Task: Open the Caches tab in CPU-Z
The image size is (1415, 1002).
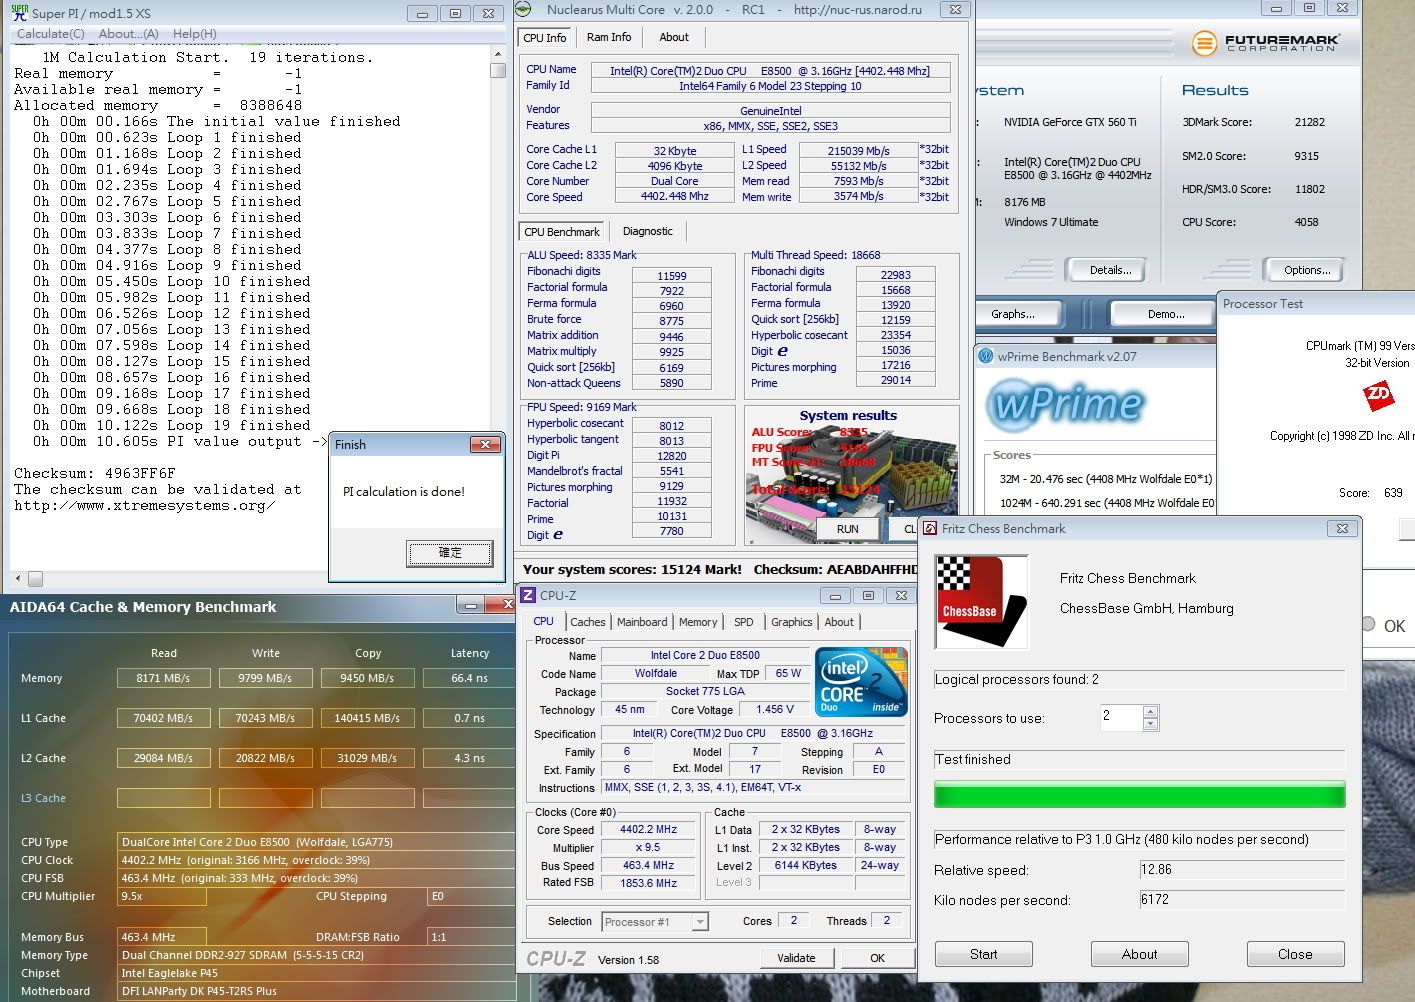Action: [588, 622]
